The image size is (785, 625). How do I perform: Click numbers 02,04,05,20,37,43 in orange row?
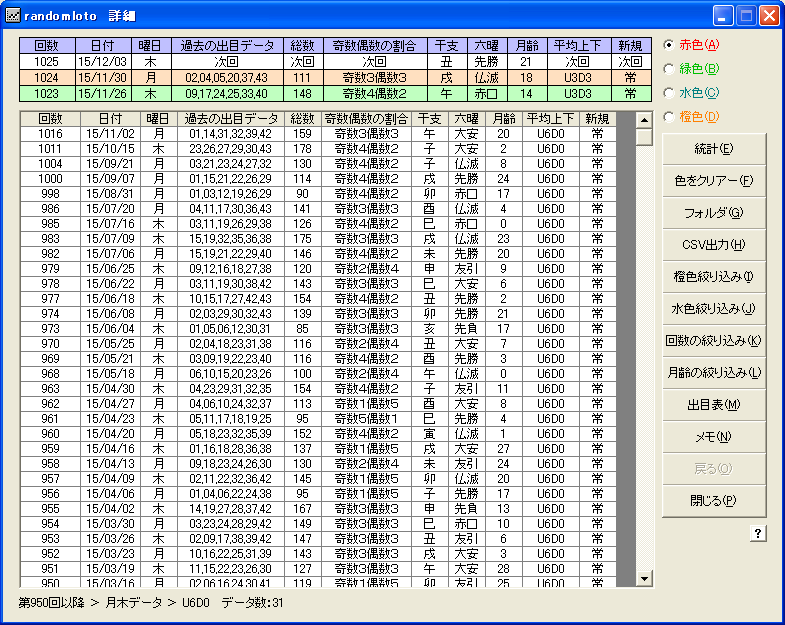click(227, 78)
